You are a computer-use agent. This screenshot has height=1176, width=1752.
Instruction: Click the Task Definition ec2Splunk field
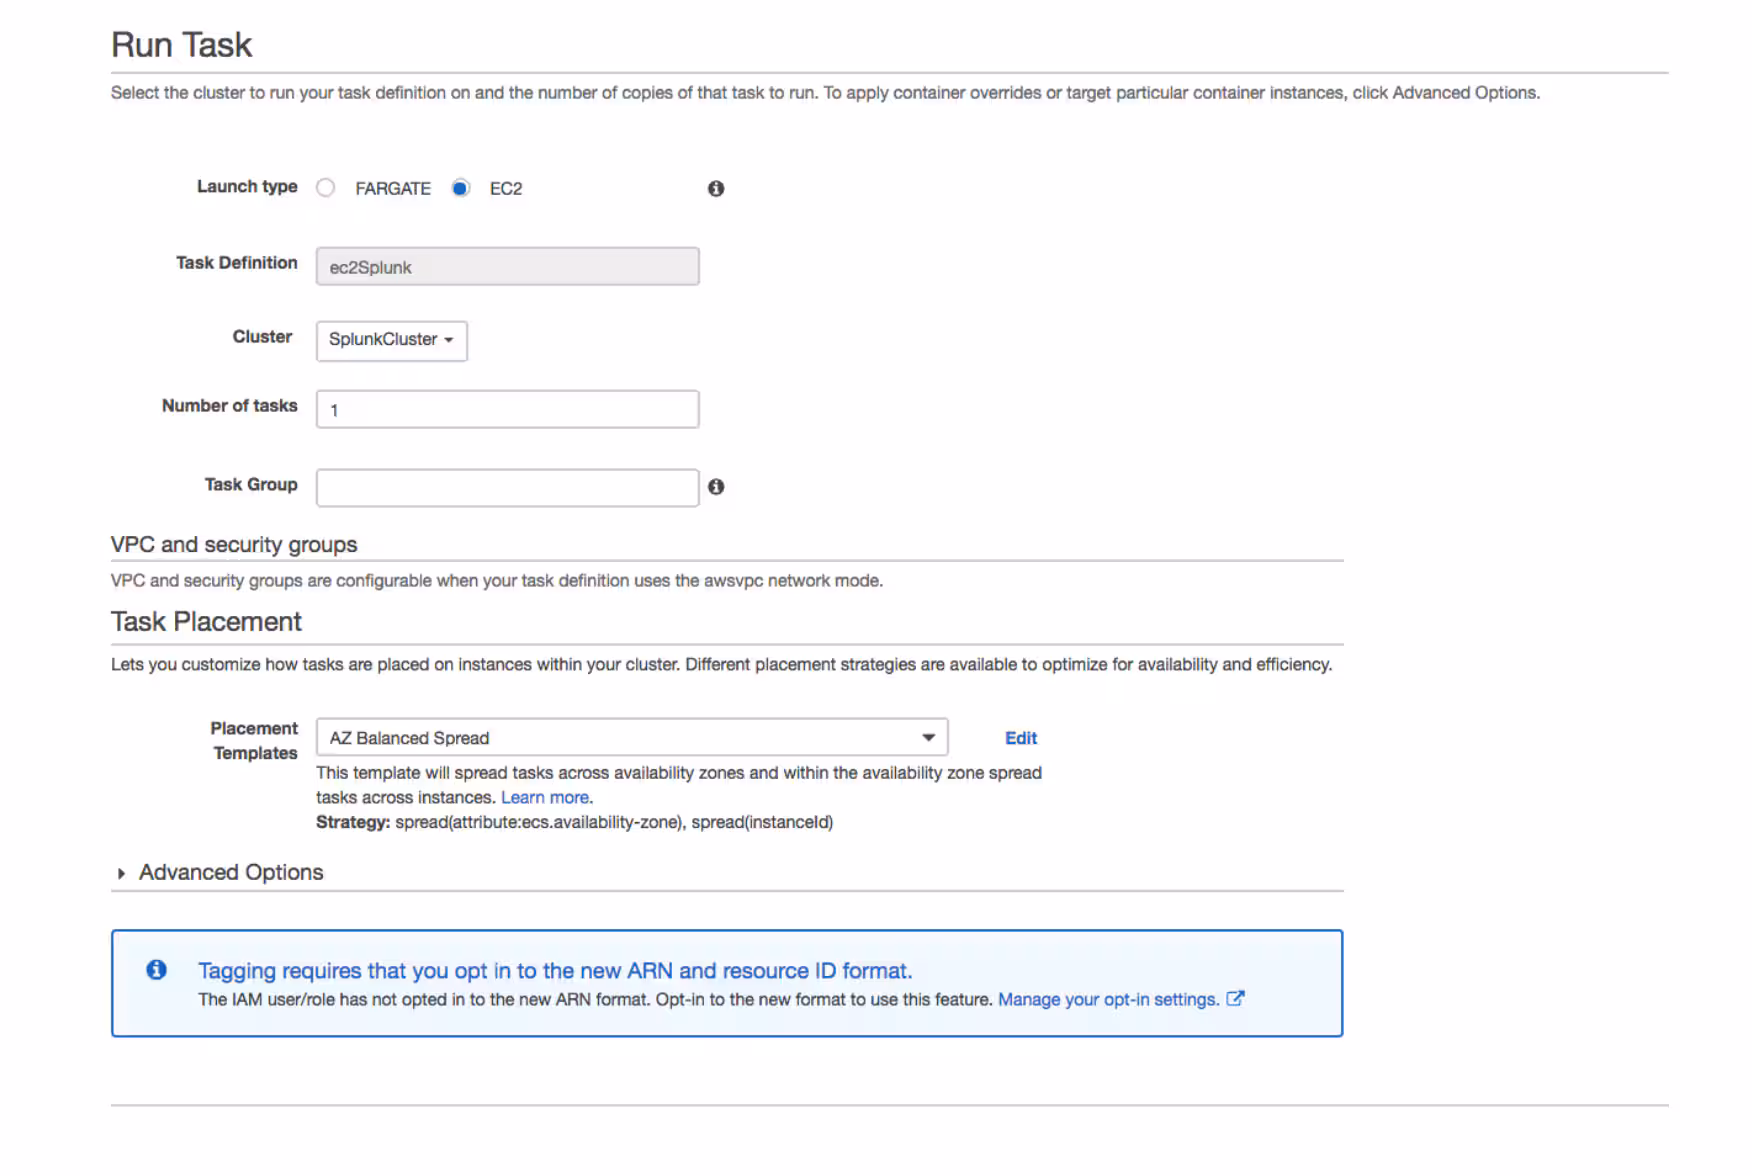pyautogui.click(x=507, y=267)
